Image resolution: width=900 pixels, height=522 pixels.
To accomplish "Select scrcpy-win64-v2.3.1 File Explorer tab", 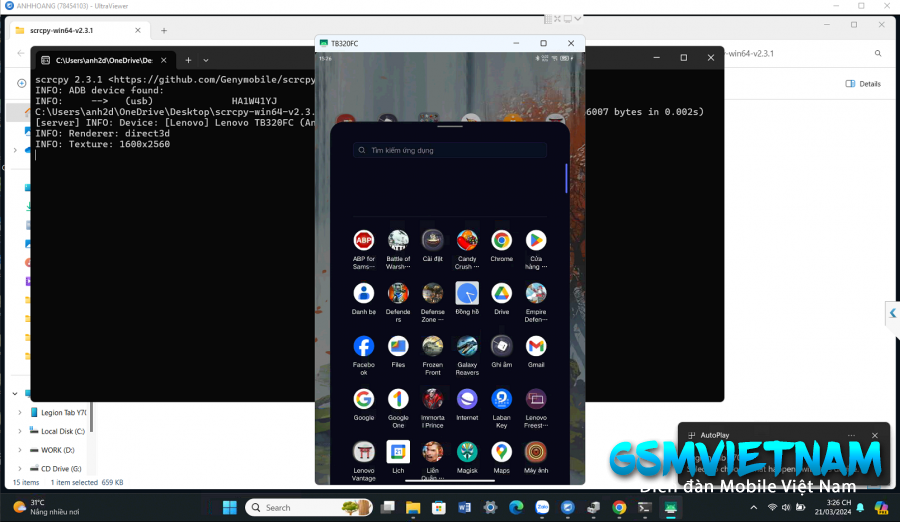I will click(x=79, y=30).
